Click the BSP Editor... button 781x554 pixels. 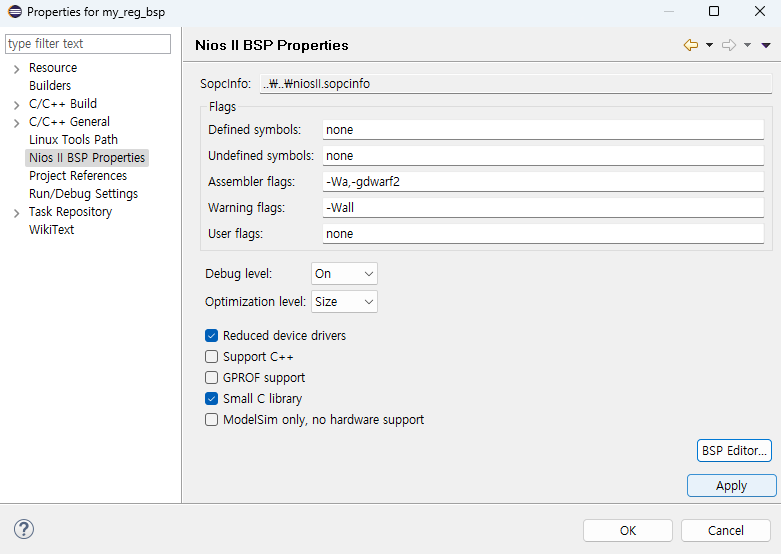734,450
